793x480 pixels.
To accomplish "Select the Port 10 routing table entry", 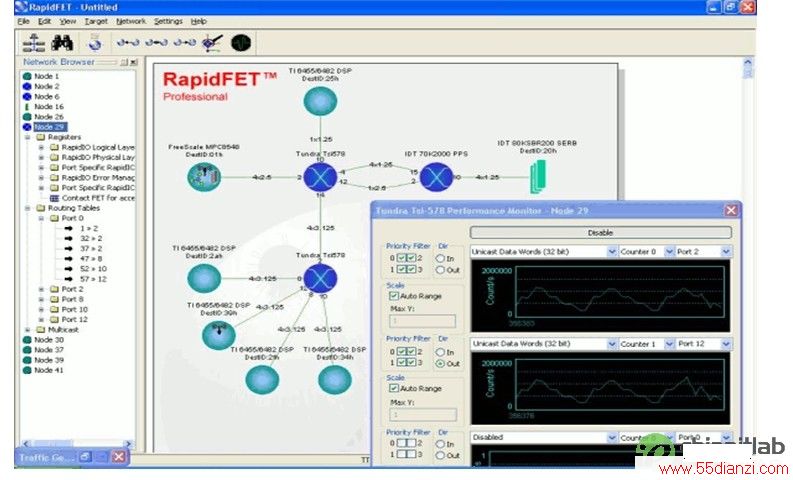I will (x=74, y=309).
